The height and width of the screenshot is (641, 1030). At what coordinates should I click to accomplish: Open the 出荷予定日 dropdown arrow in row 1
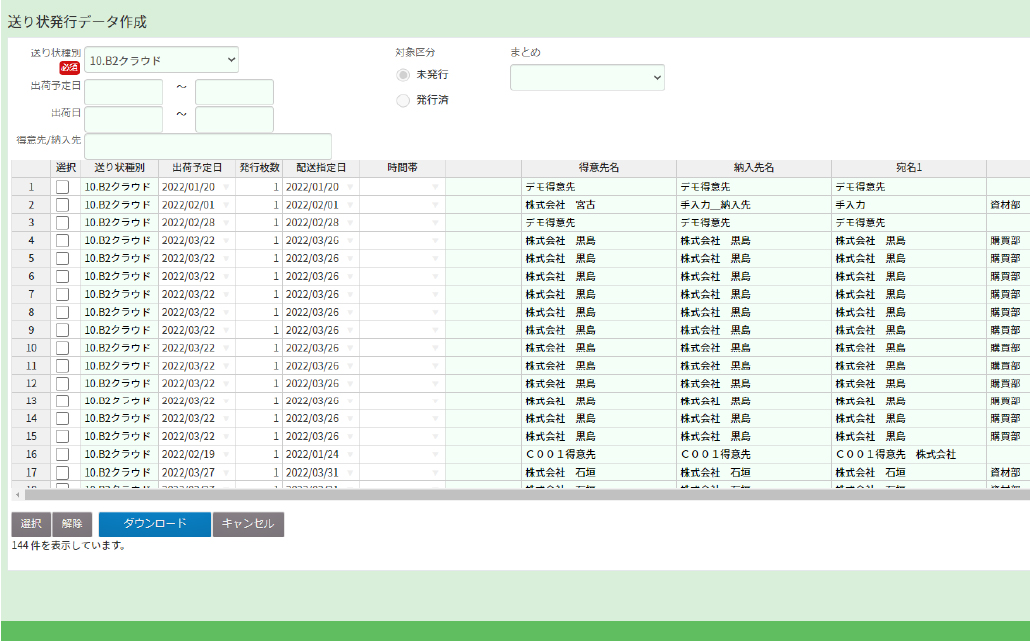click(227, 187)
